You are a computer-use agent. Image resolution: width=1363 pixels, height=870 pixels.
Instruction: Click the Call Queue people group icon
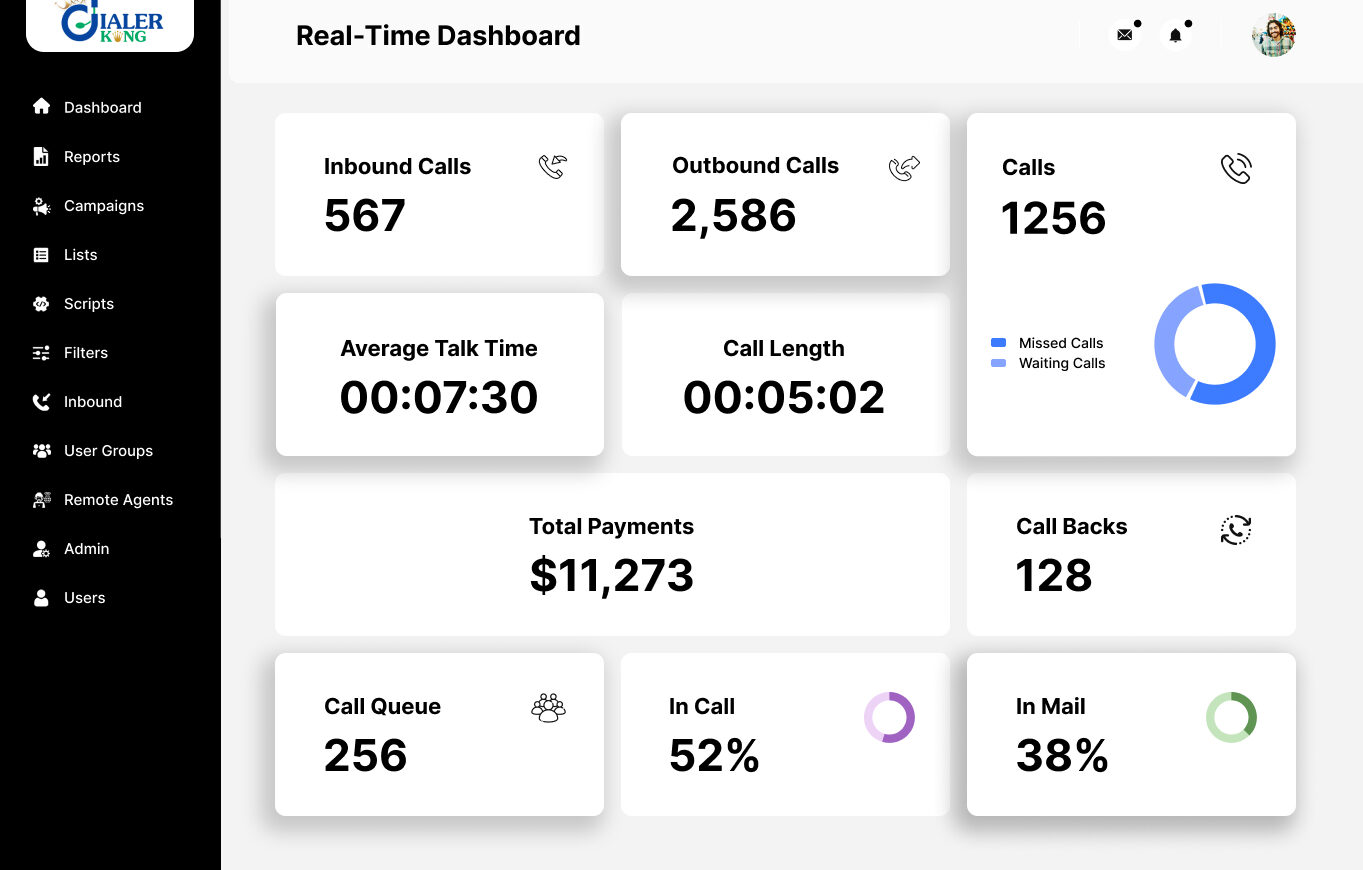click(548, 708)
